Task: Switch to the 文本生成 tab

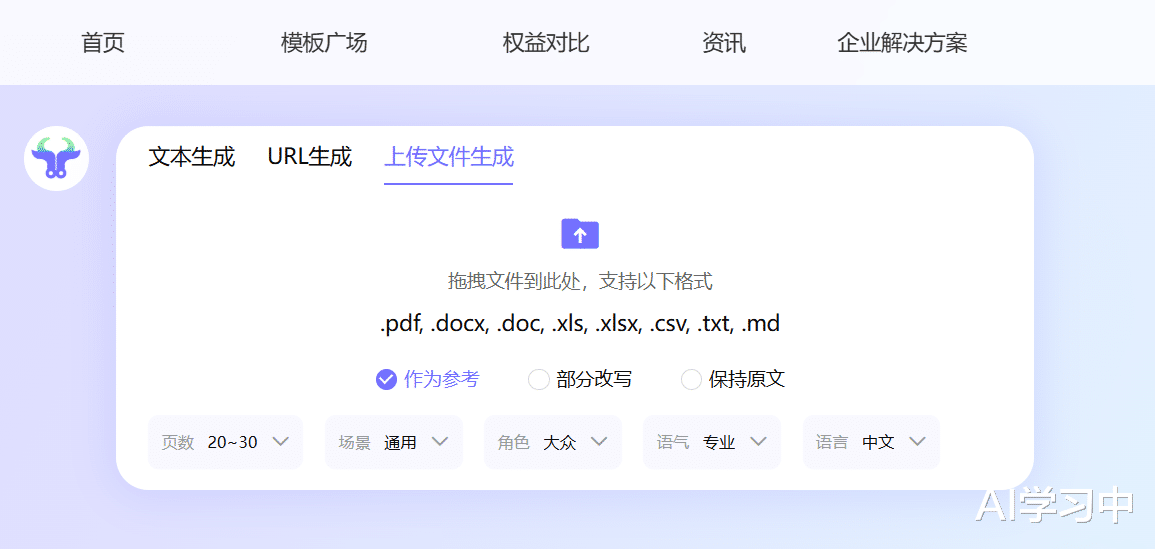Action: pos(192,157)
